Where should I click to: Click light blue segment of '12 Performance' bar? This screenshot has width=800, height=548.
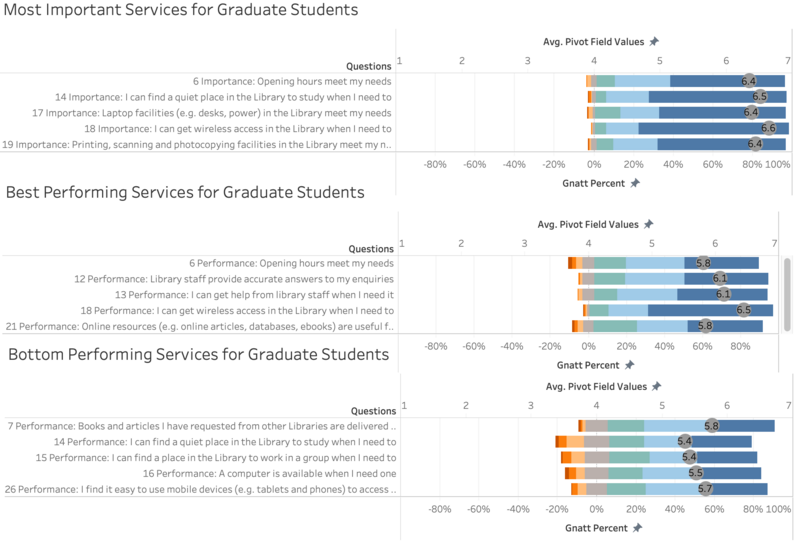click(x=655, y=279)
